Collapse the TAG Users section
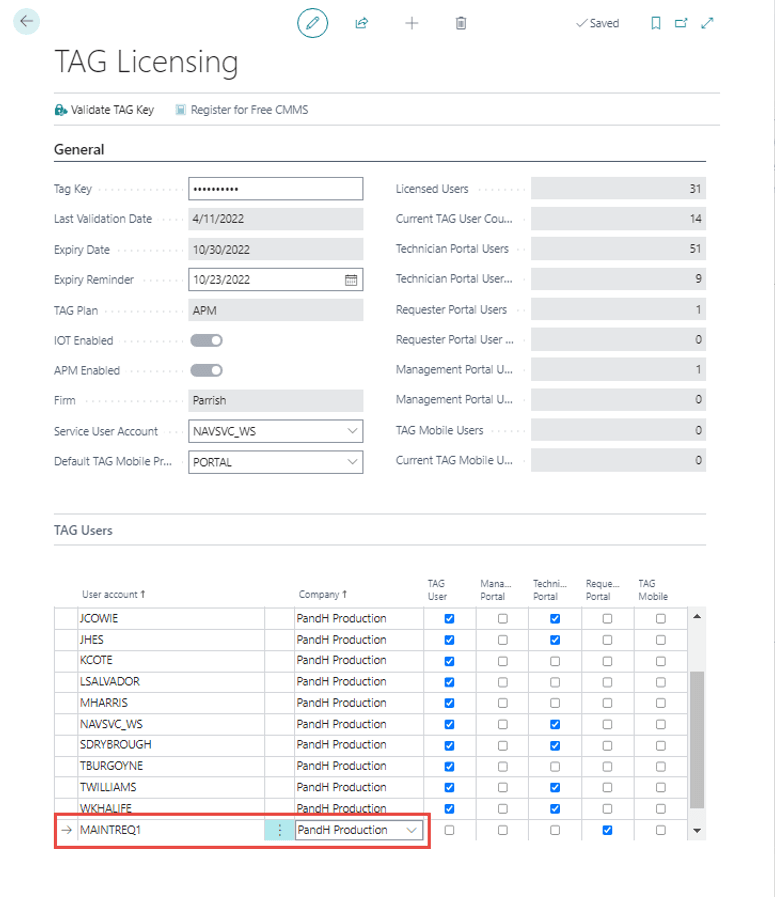This screenshot has width=775, height=897. point(83,530)
